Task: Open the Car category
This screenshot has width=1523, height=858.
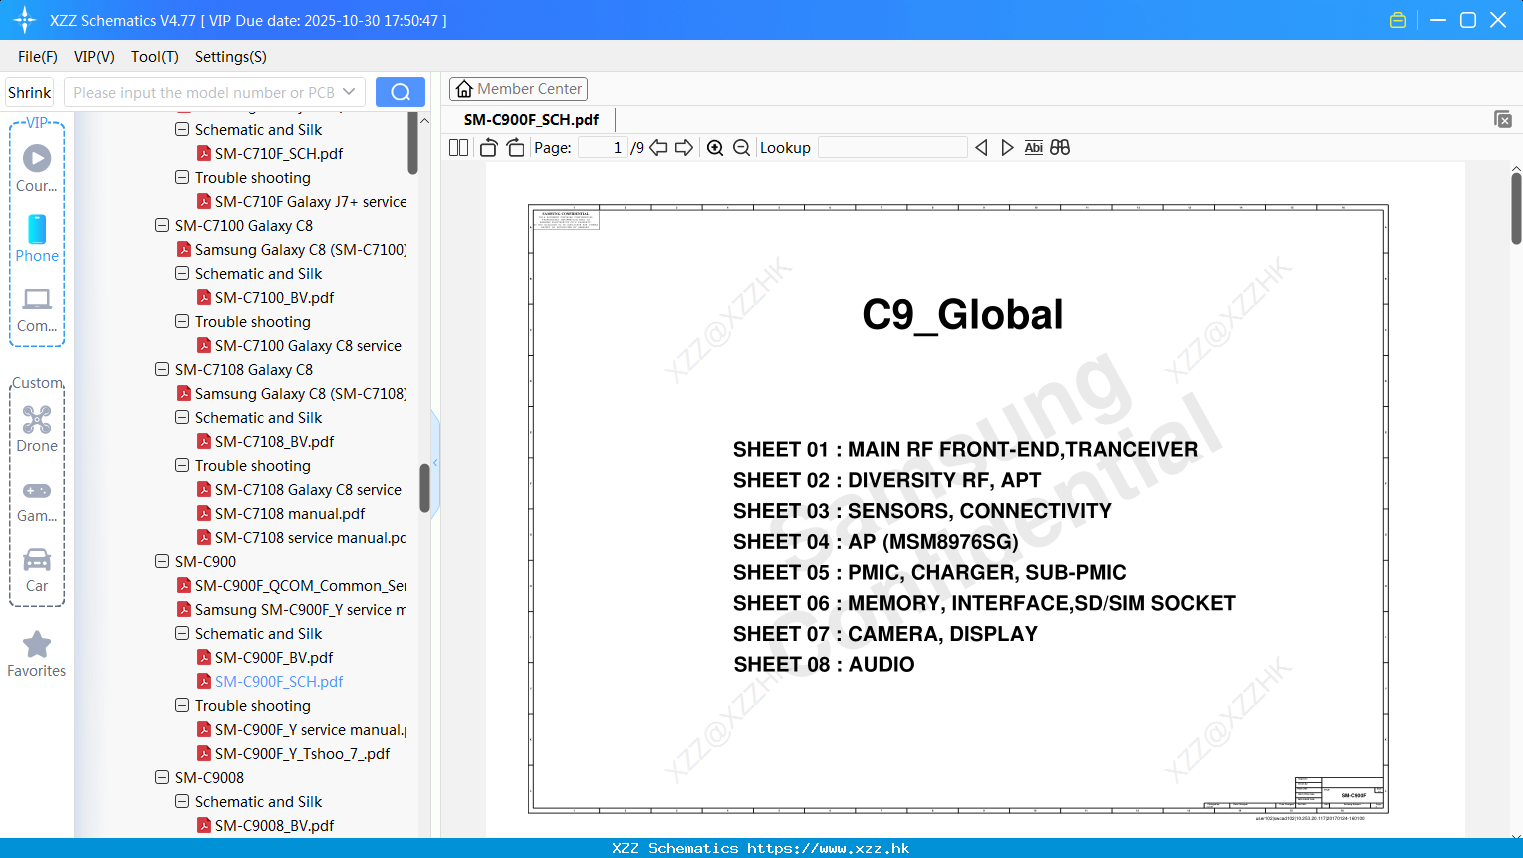Action: click(37, 570)
